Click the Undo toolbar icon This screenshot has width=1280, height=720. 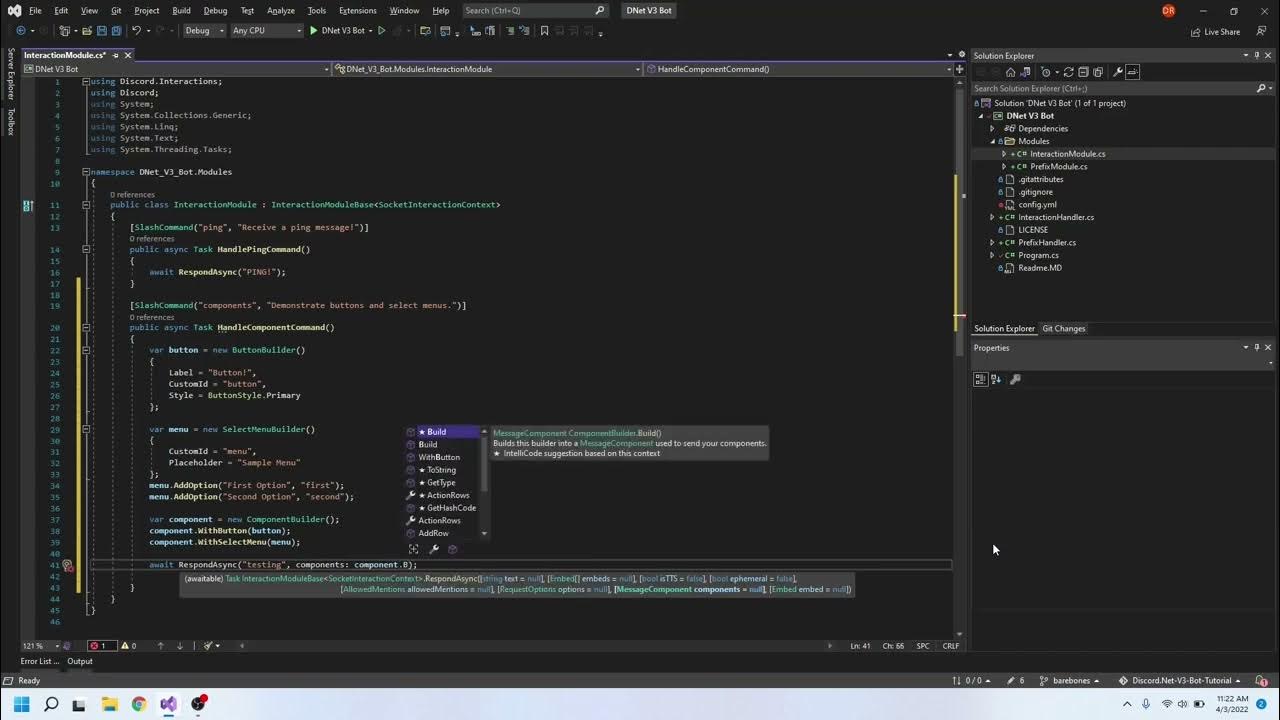136,31
